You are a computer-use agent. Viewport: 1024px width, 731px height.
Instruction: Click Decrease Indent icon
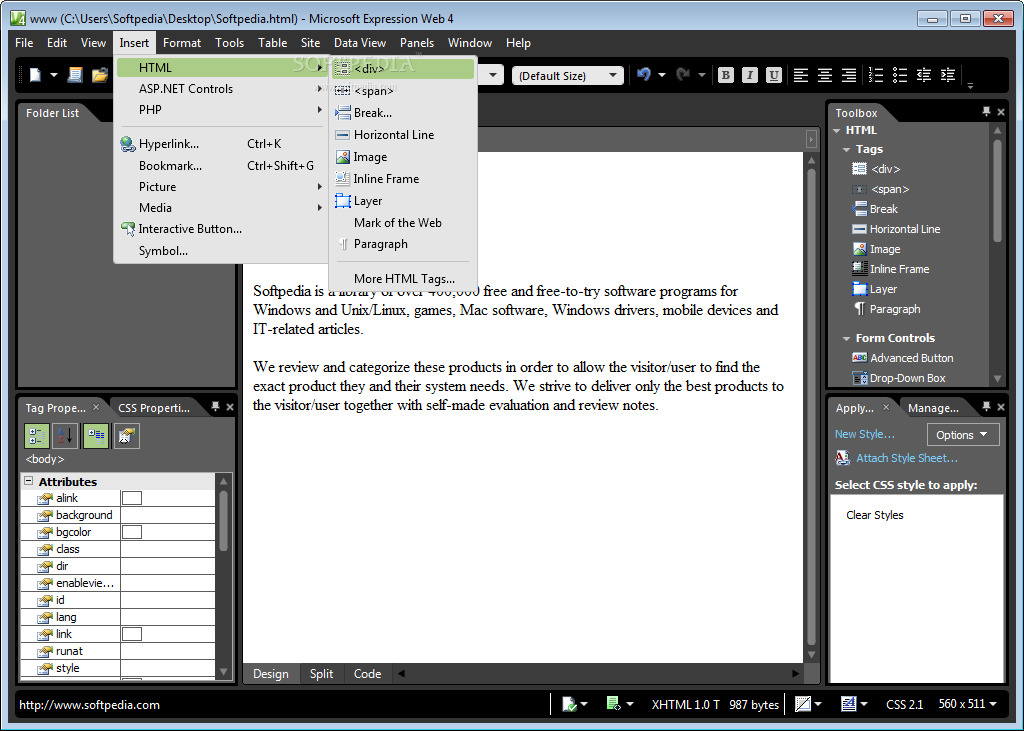tap(923, 75)
